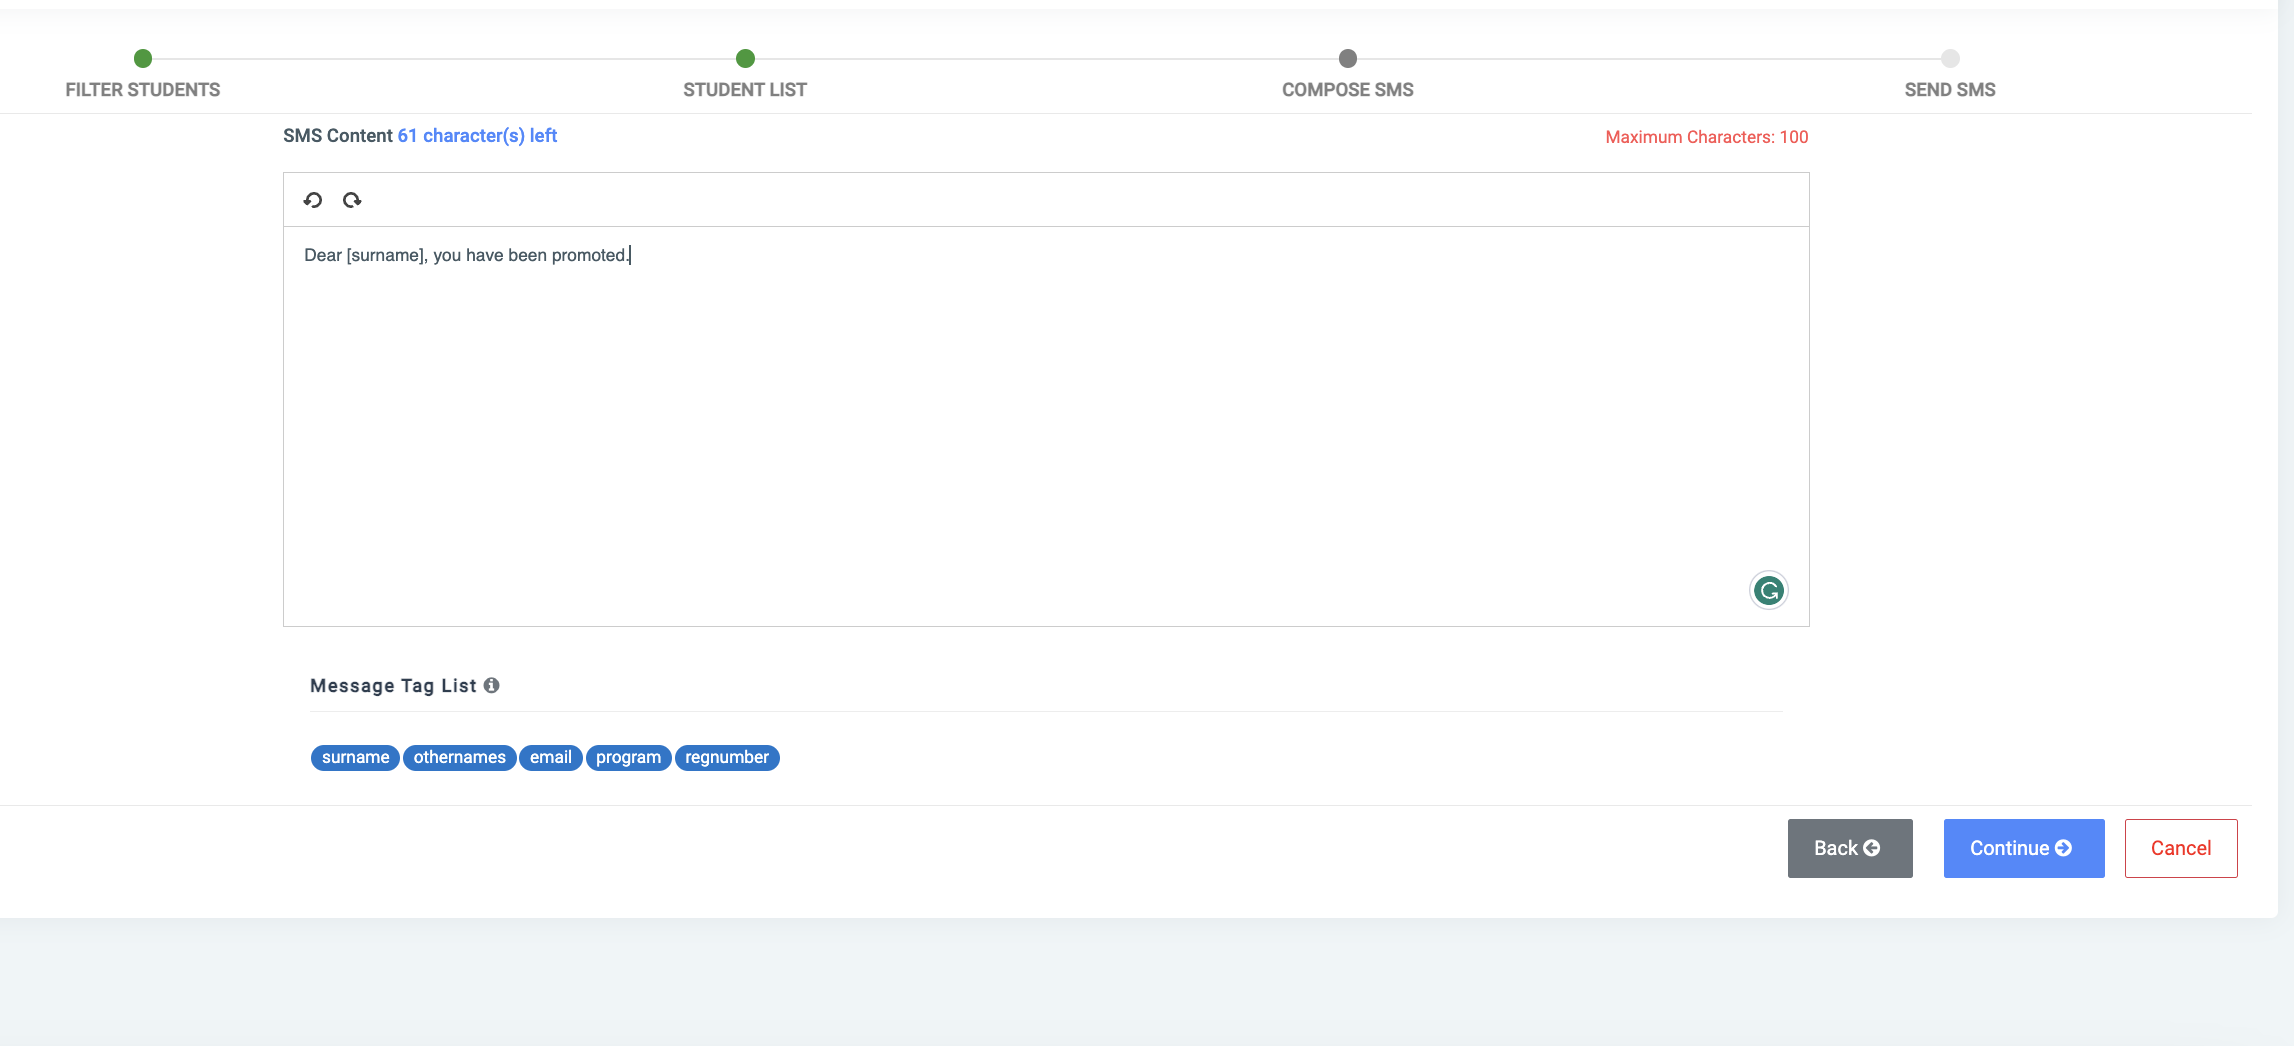Continue to the Send SMS step
This screenshot has width=2294, height=1046.
2024,848
